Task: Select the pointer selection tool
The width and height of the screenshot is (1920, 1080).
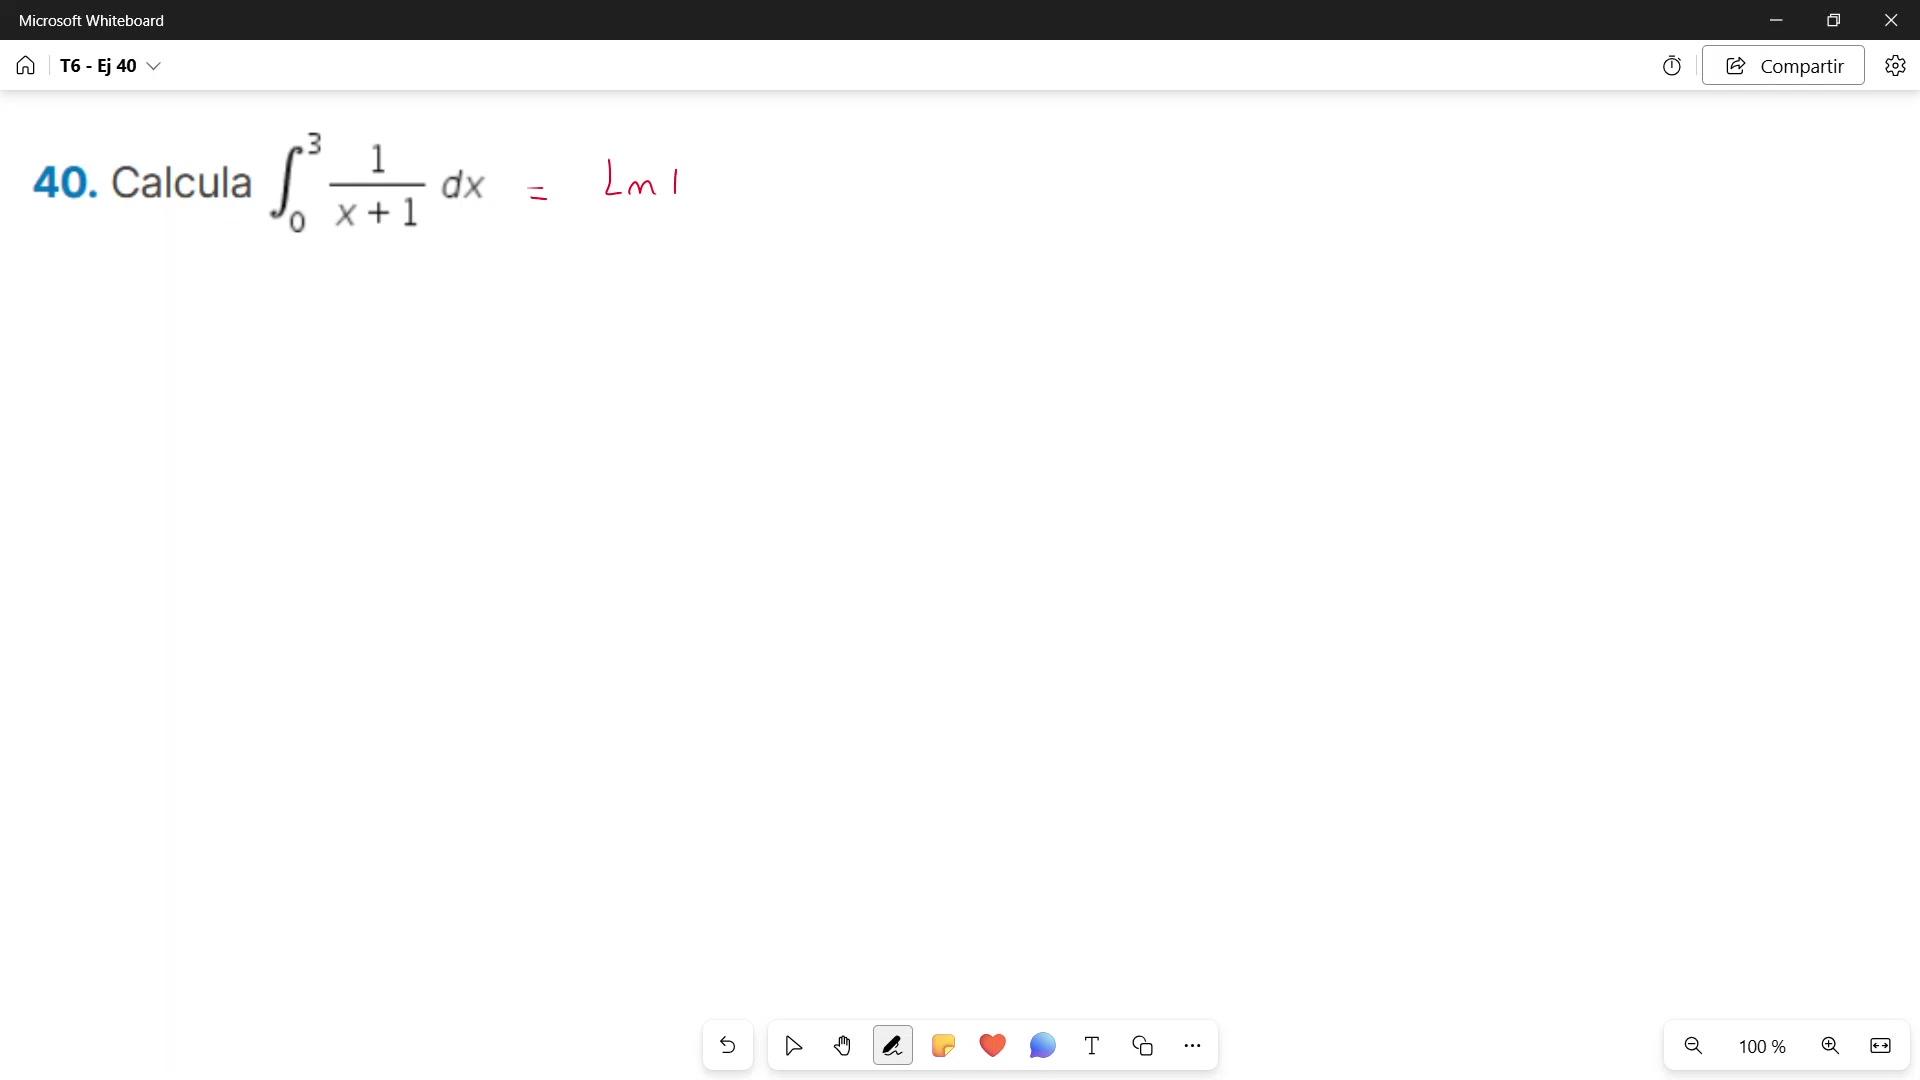Action: 793,1045
